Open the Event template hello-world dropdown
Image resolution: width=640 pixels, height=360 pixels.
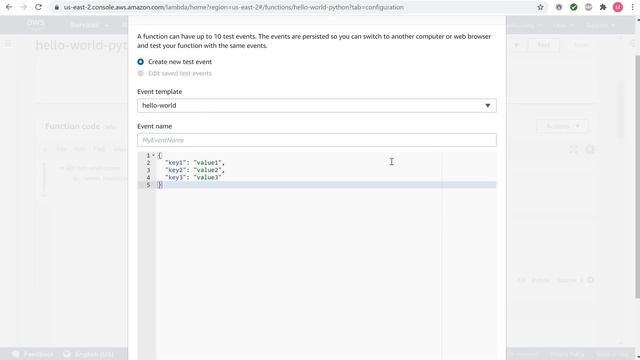tap(317, 105)
